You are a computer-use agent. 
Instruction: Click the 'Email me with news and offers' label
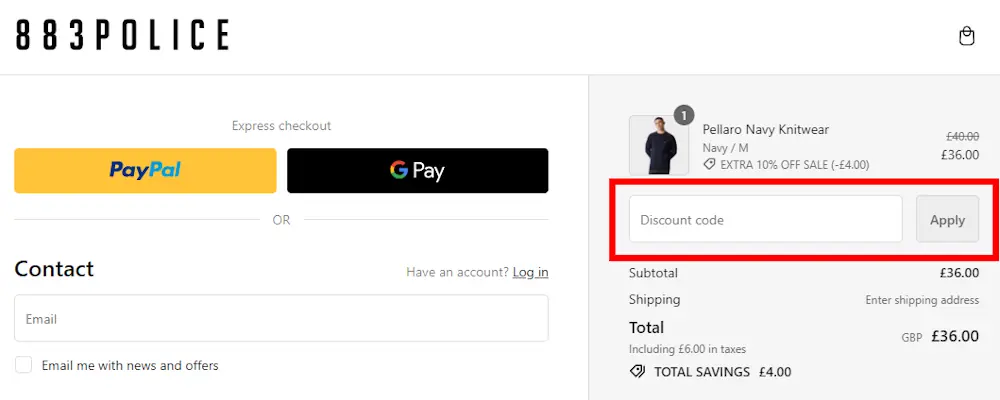130,366
